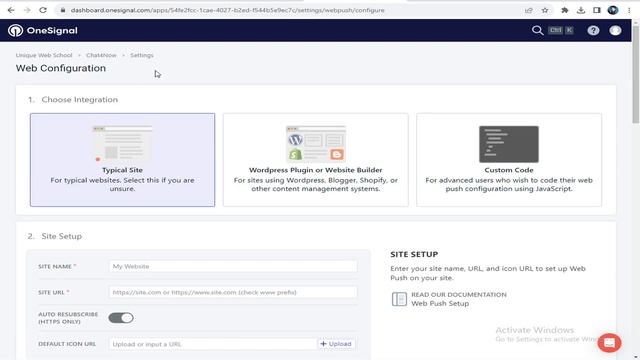Open the Chat4Now breadcrumb
640x360 pixels.
[101, 55]
